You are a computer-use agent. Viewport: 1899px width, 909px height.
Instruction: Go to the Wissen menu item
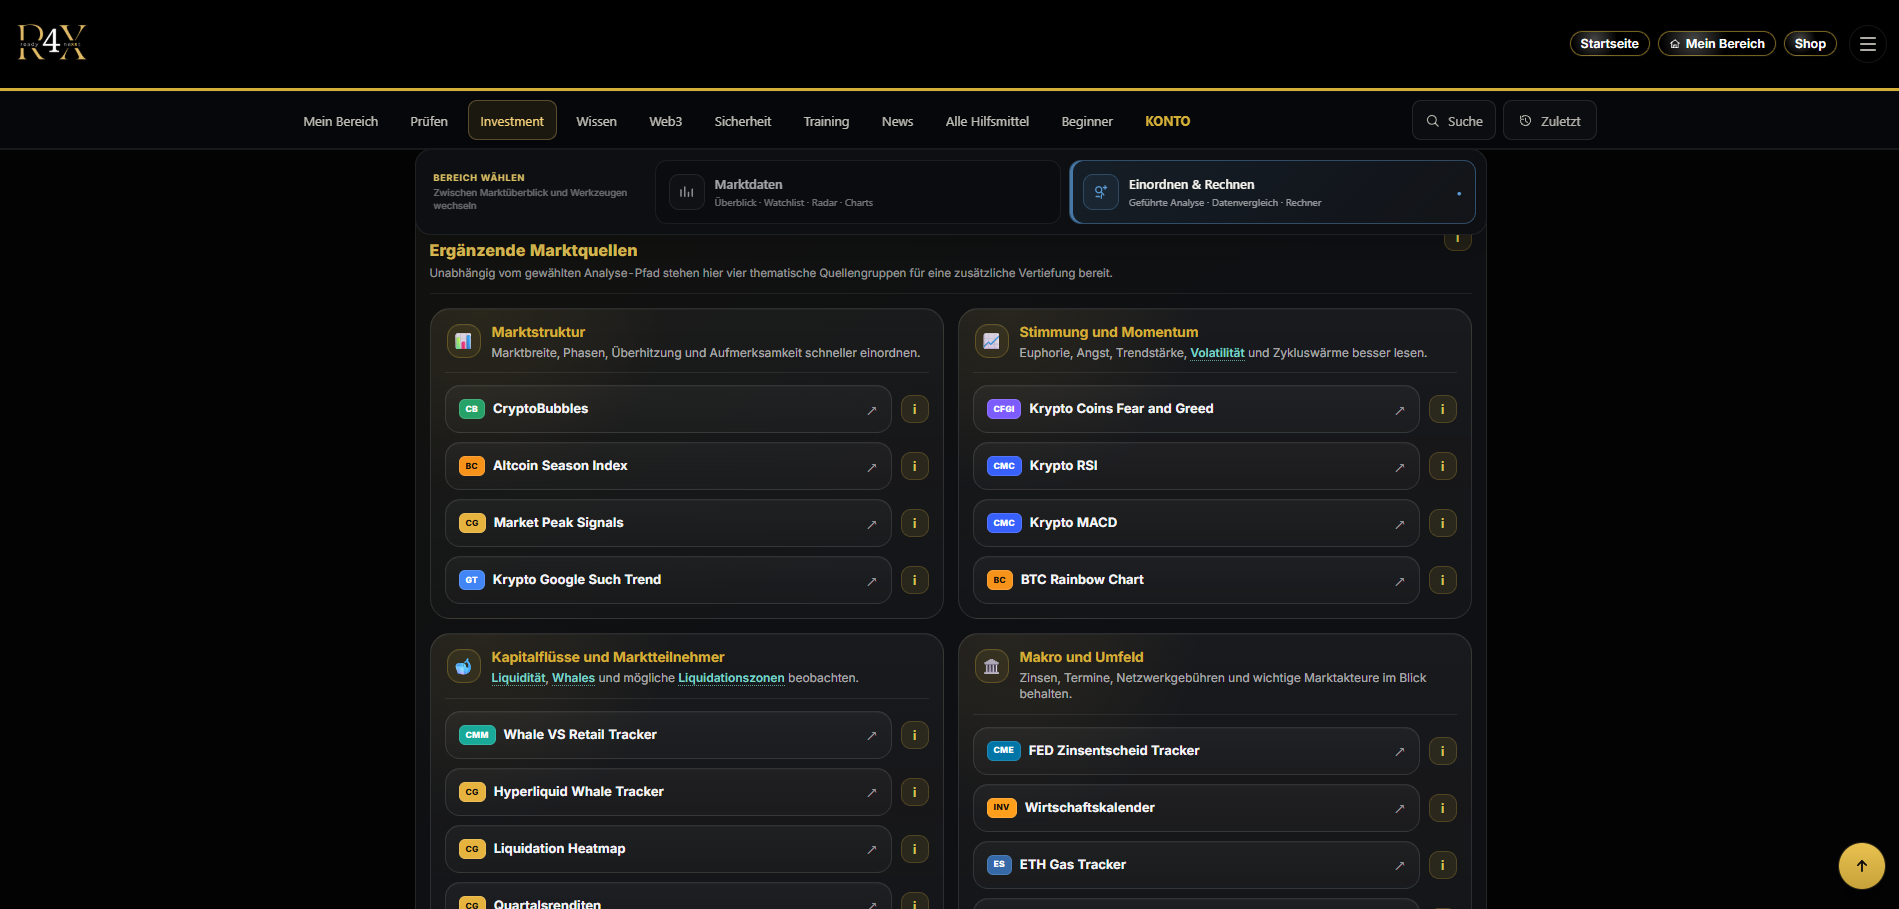click(596, 121)
